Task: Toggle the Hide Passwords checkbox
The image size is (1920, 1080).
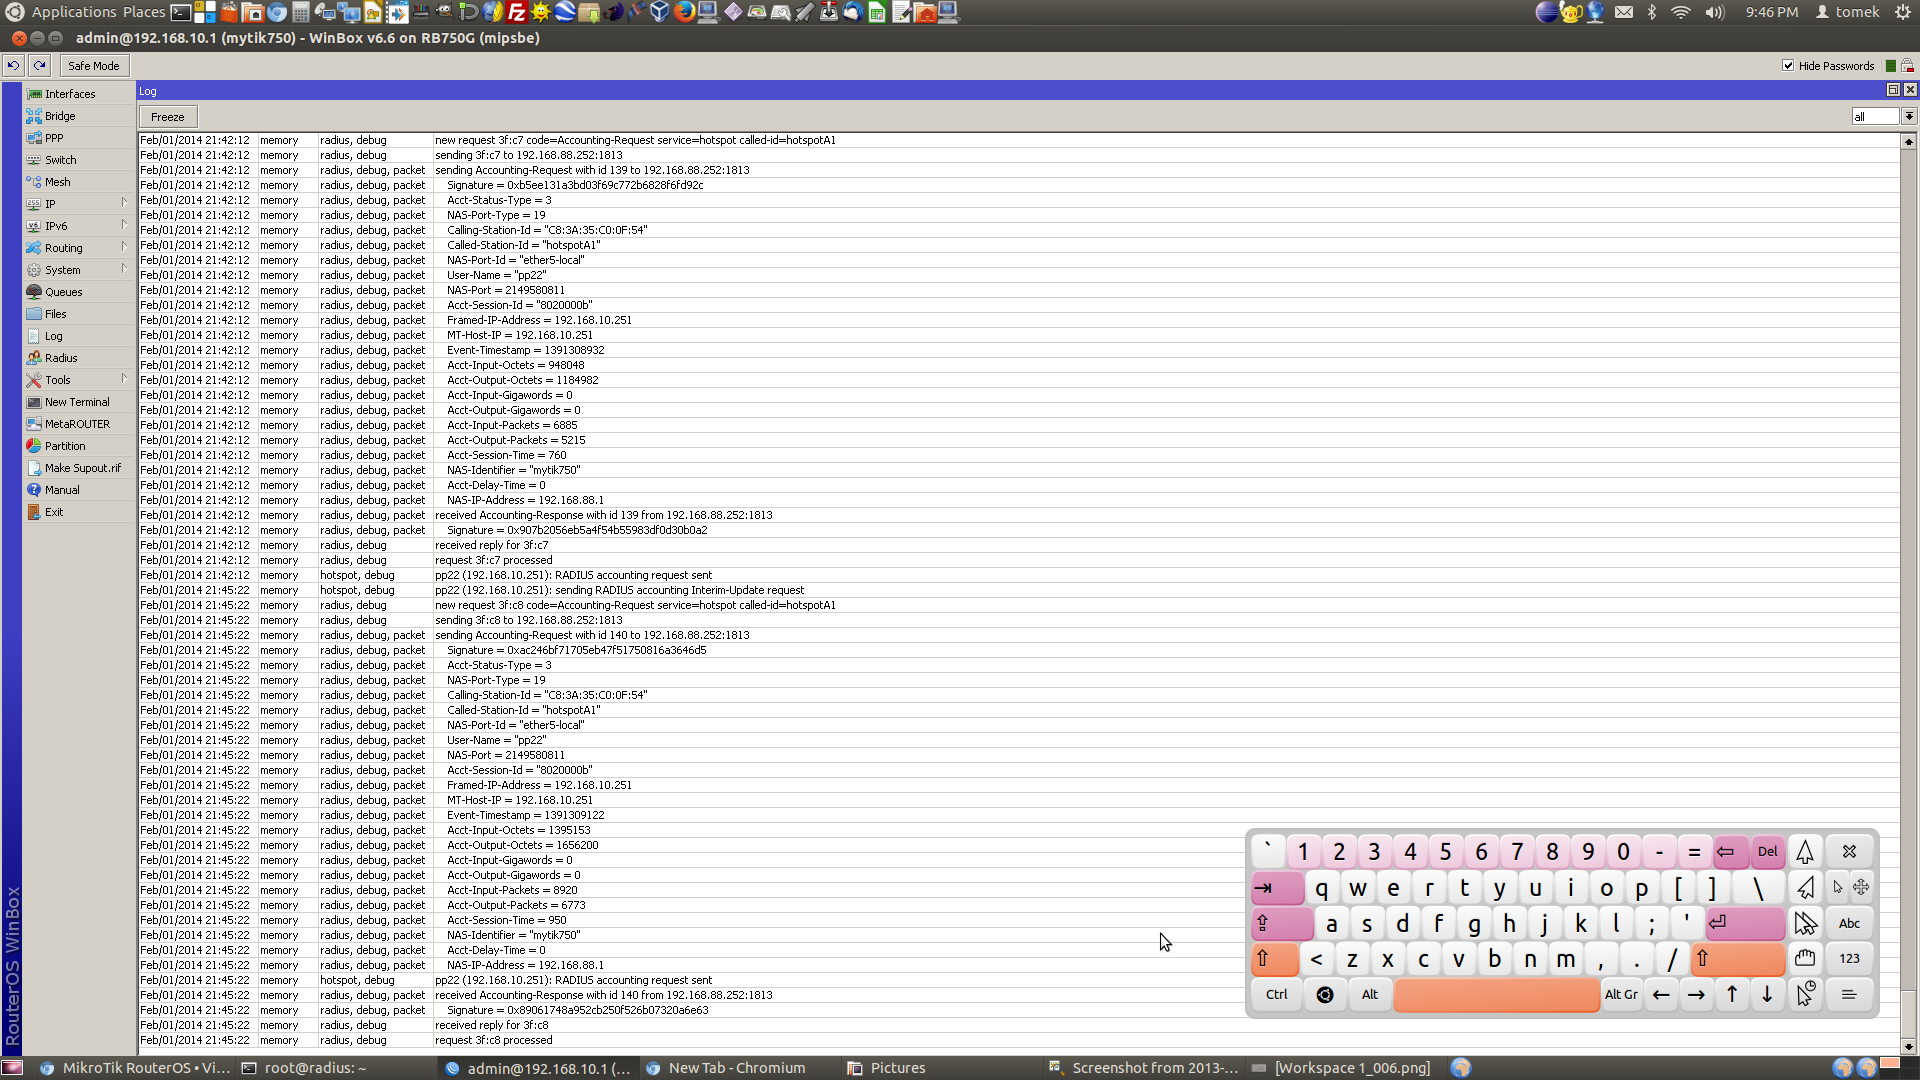Action: (1788, 66)
